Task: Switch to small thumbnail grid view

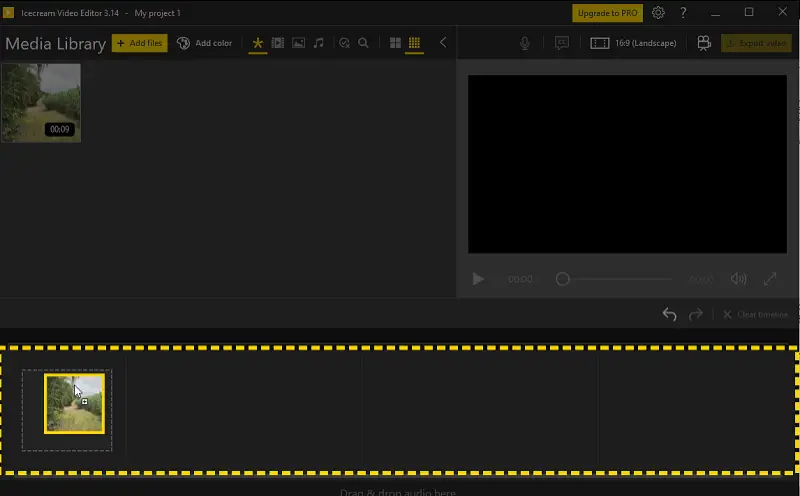Action: pyautogui.click(x=414, y=43)
